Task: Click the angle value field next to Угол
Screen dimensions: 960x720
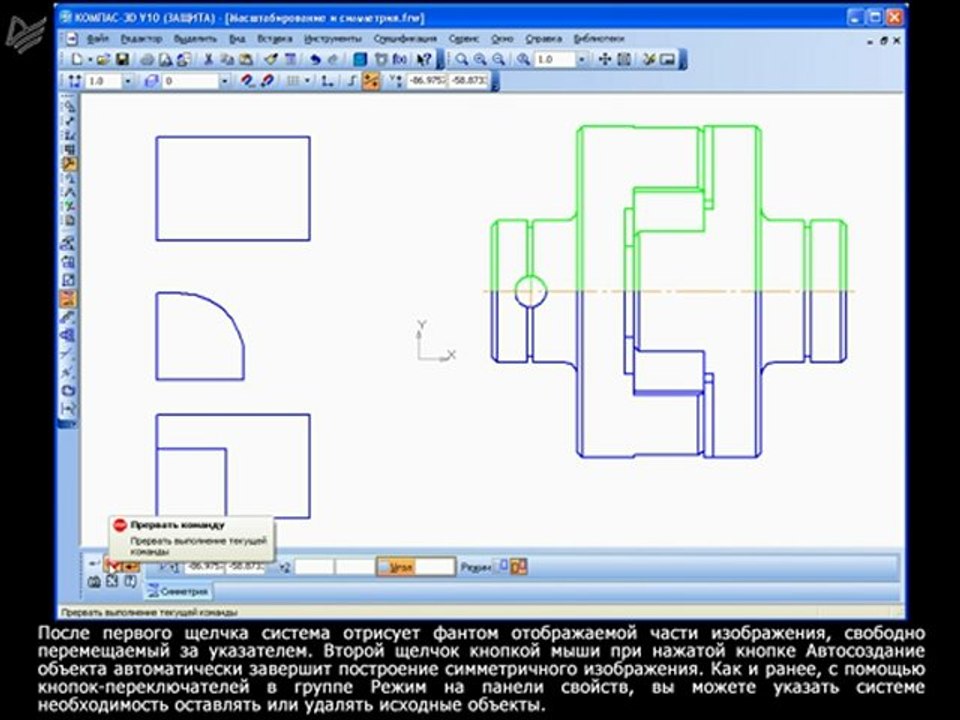Action: click(435, 566)
